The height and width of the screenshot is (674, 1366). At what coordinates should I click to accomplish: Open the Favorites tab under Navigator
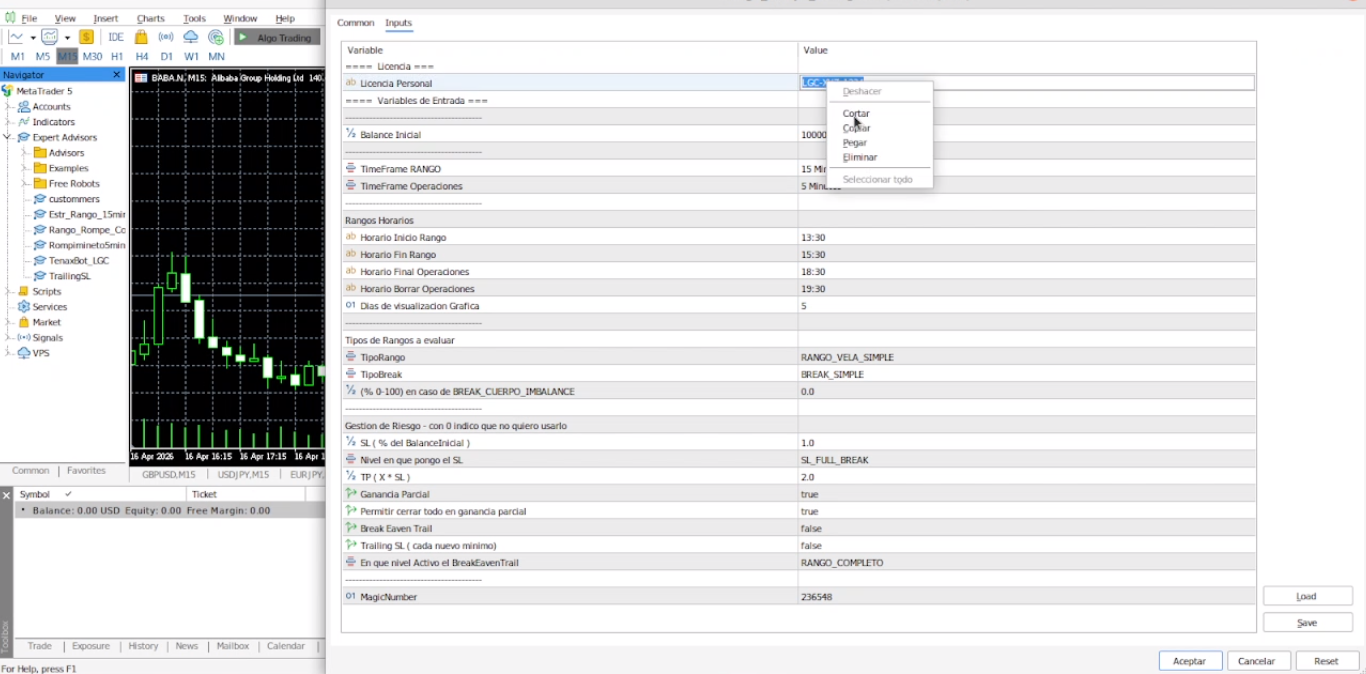[x=86, y=470]
